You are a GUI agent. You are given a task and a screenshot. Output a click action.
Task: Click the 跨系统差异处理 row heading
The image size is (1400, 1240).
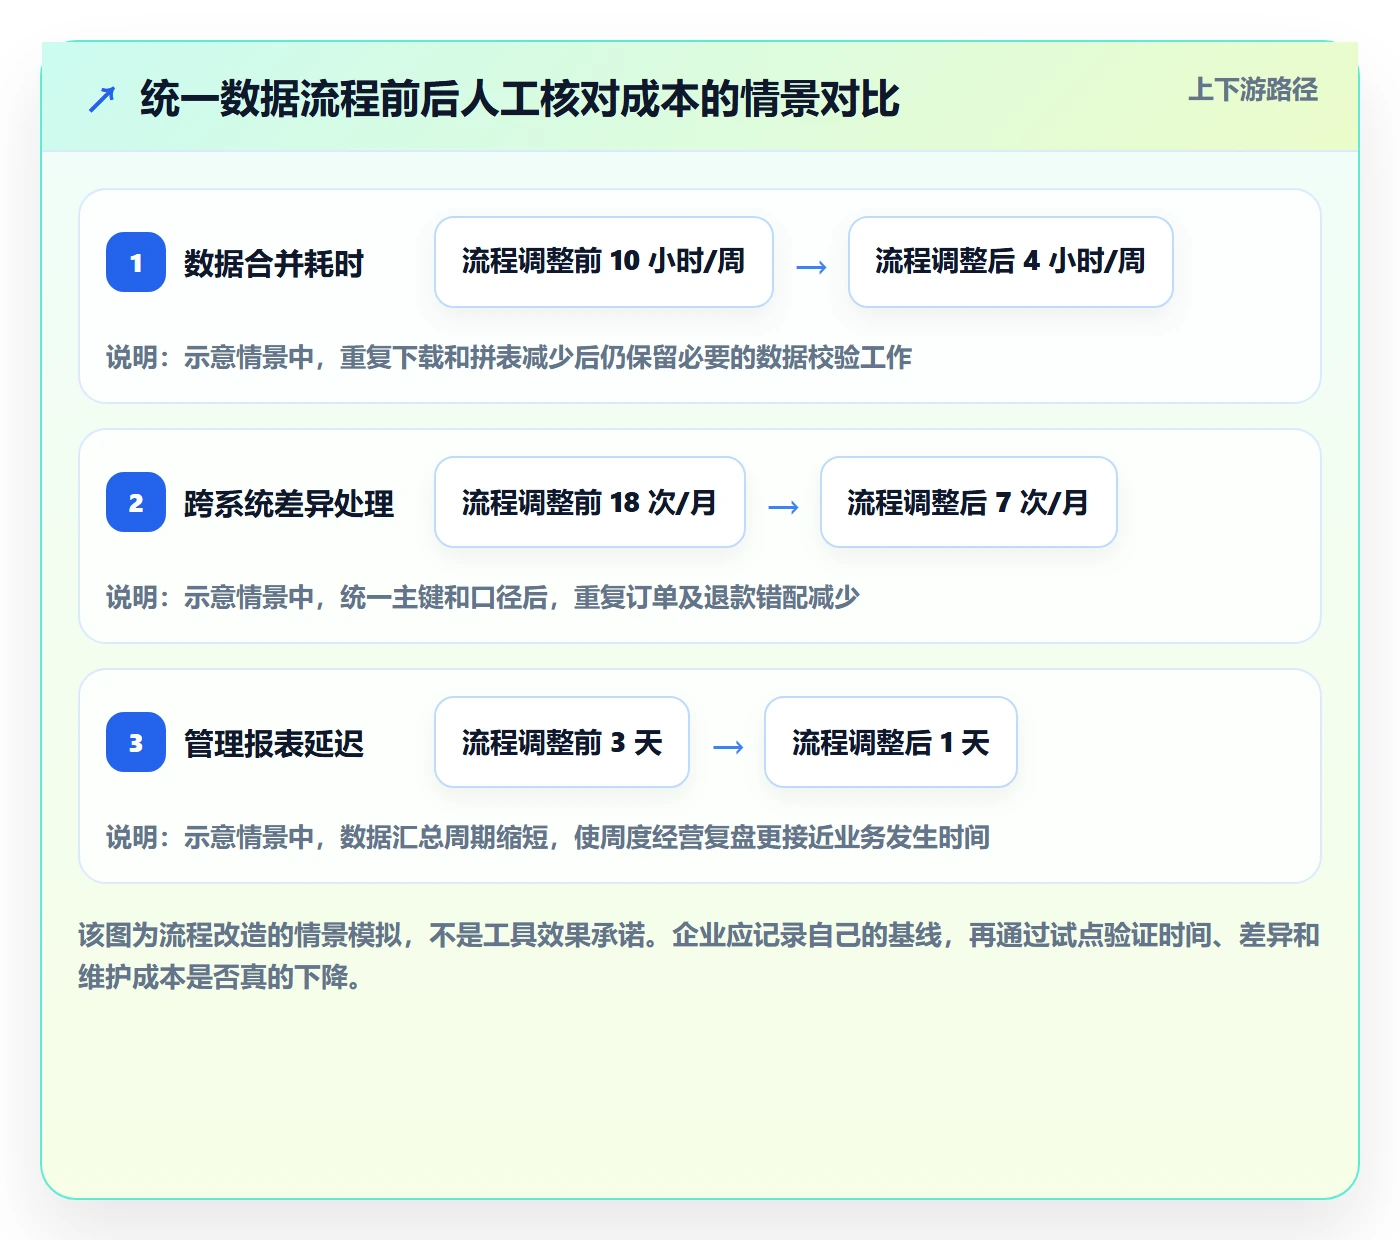pos(289,504)
